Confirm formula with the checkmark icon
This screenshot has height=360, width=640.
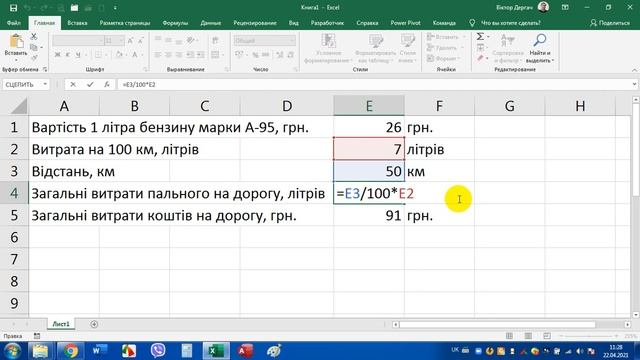[x=90, y=84]
